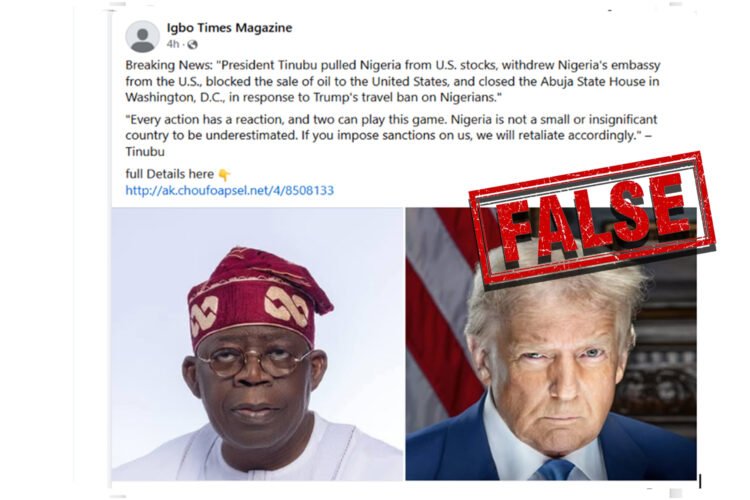The height and width of the screenshot is (500, 750).
Task: Click the blue tie in right photo
Action: pyautogui.click(x=555, y=470)
